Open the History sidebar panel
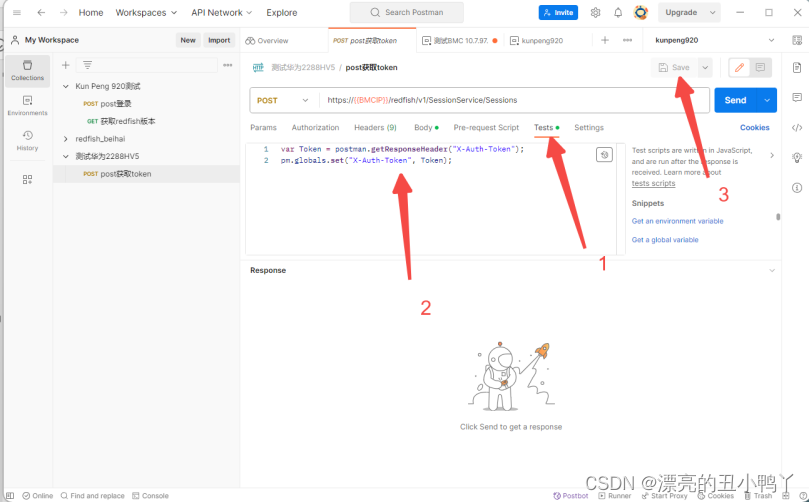The width and height of the screenshot is (809, 502). coord(27,140)
